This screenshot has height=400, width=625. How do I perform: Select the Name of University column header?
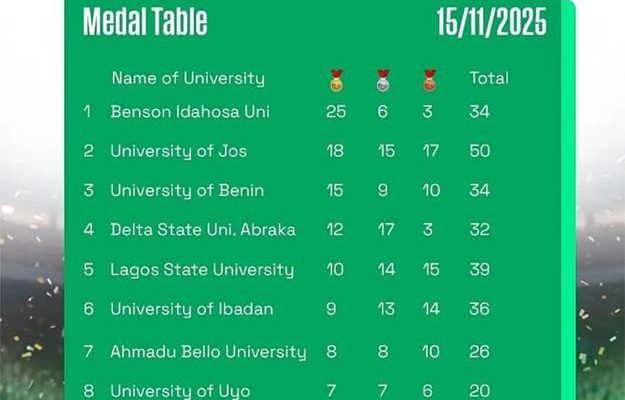click(188, 78)
